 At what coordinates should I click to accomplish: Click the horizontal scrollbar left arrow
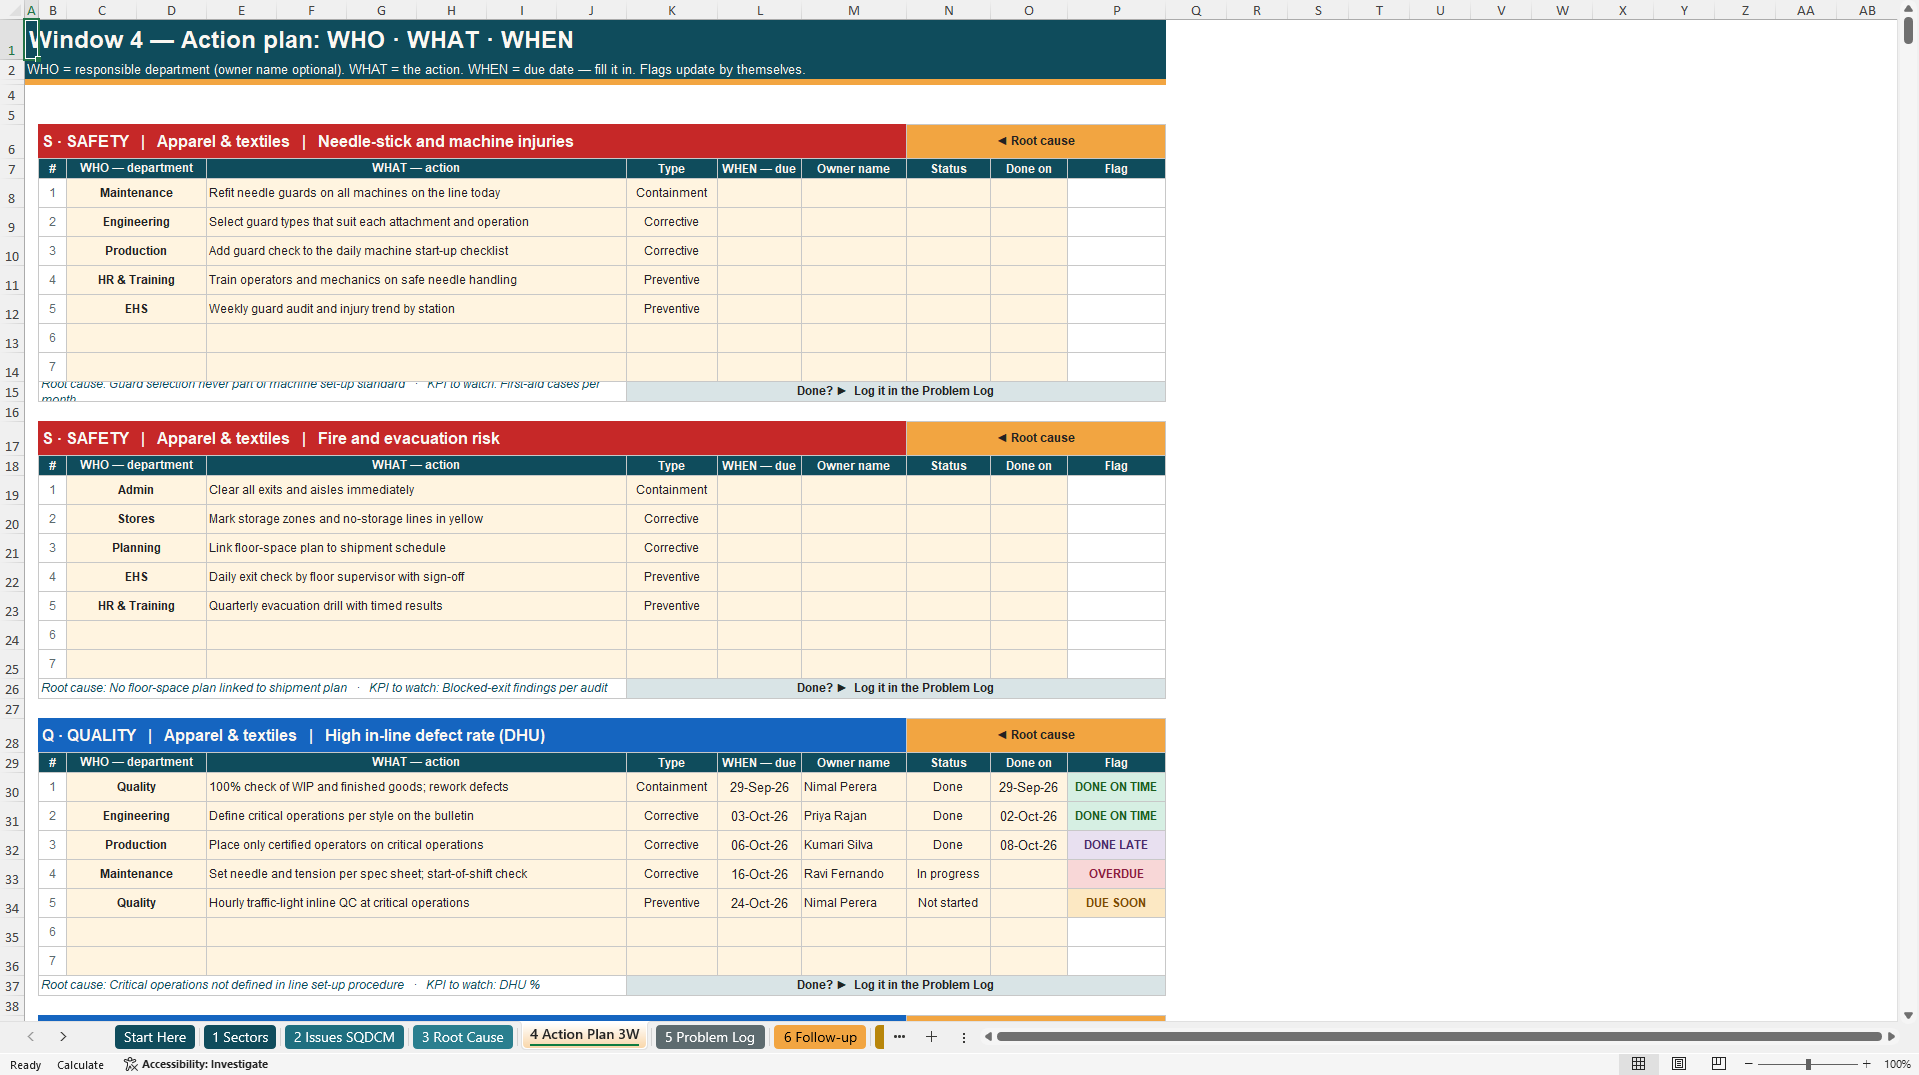(x=988, y=1037)
